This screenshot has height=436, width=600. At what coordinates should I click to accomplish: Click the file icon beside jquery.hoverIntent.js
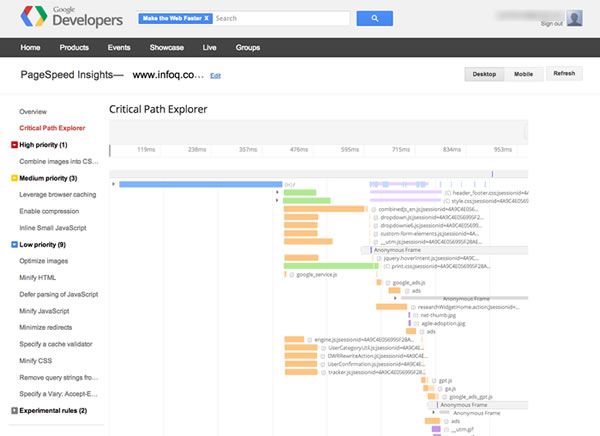379,258
